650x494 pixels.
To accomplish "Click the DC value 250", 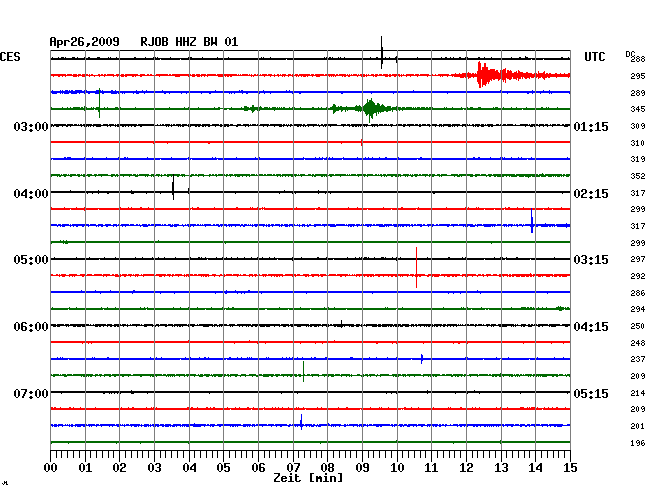I will pyautogui.click(x=638, y=326).
